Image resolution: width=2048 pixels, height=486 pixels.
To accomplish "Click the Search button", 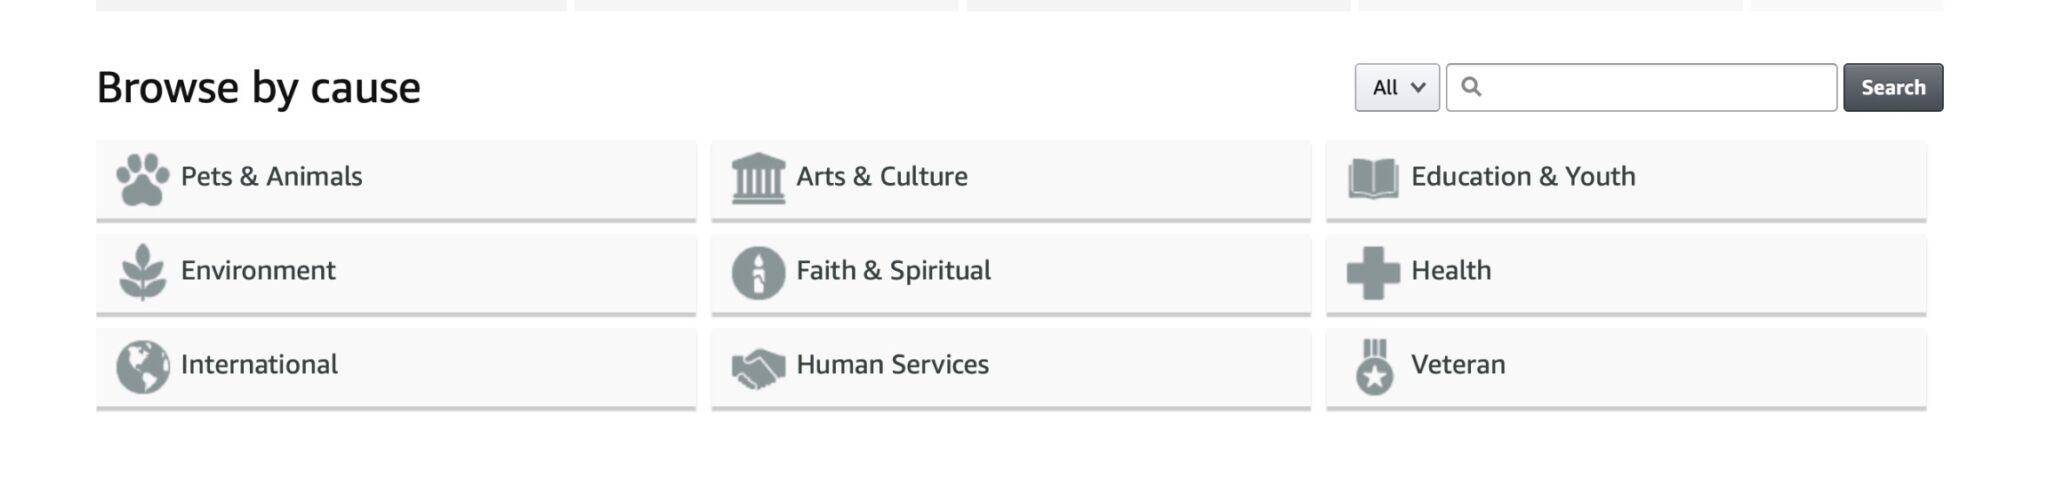I will [x=1893, y=87].
